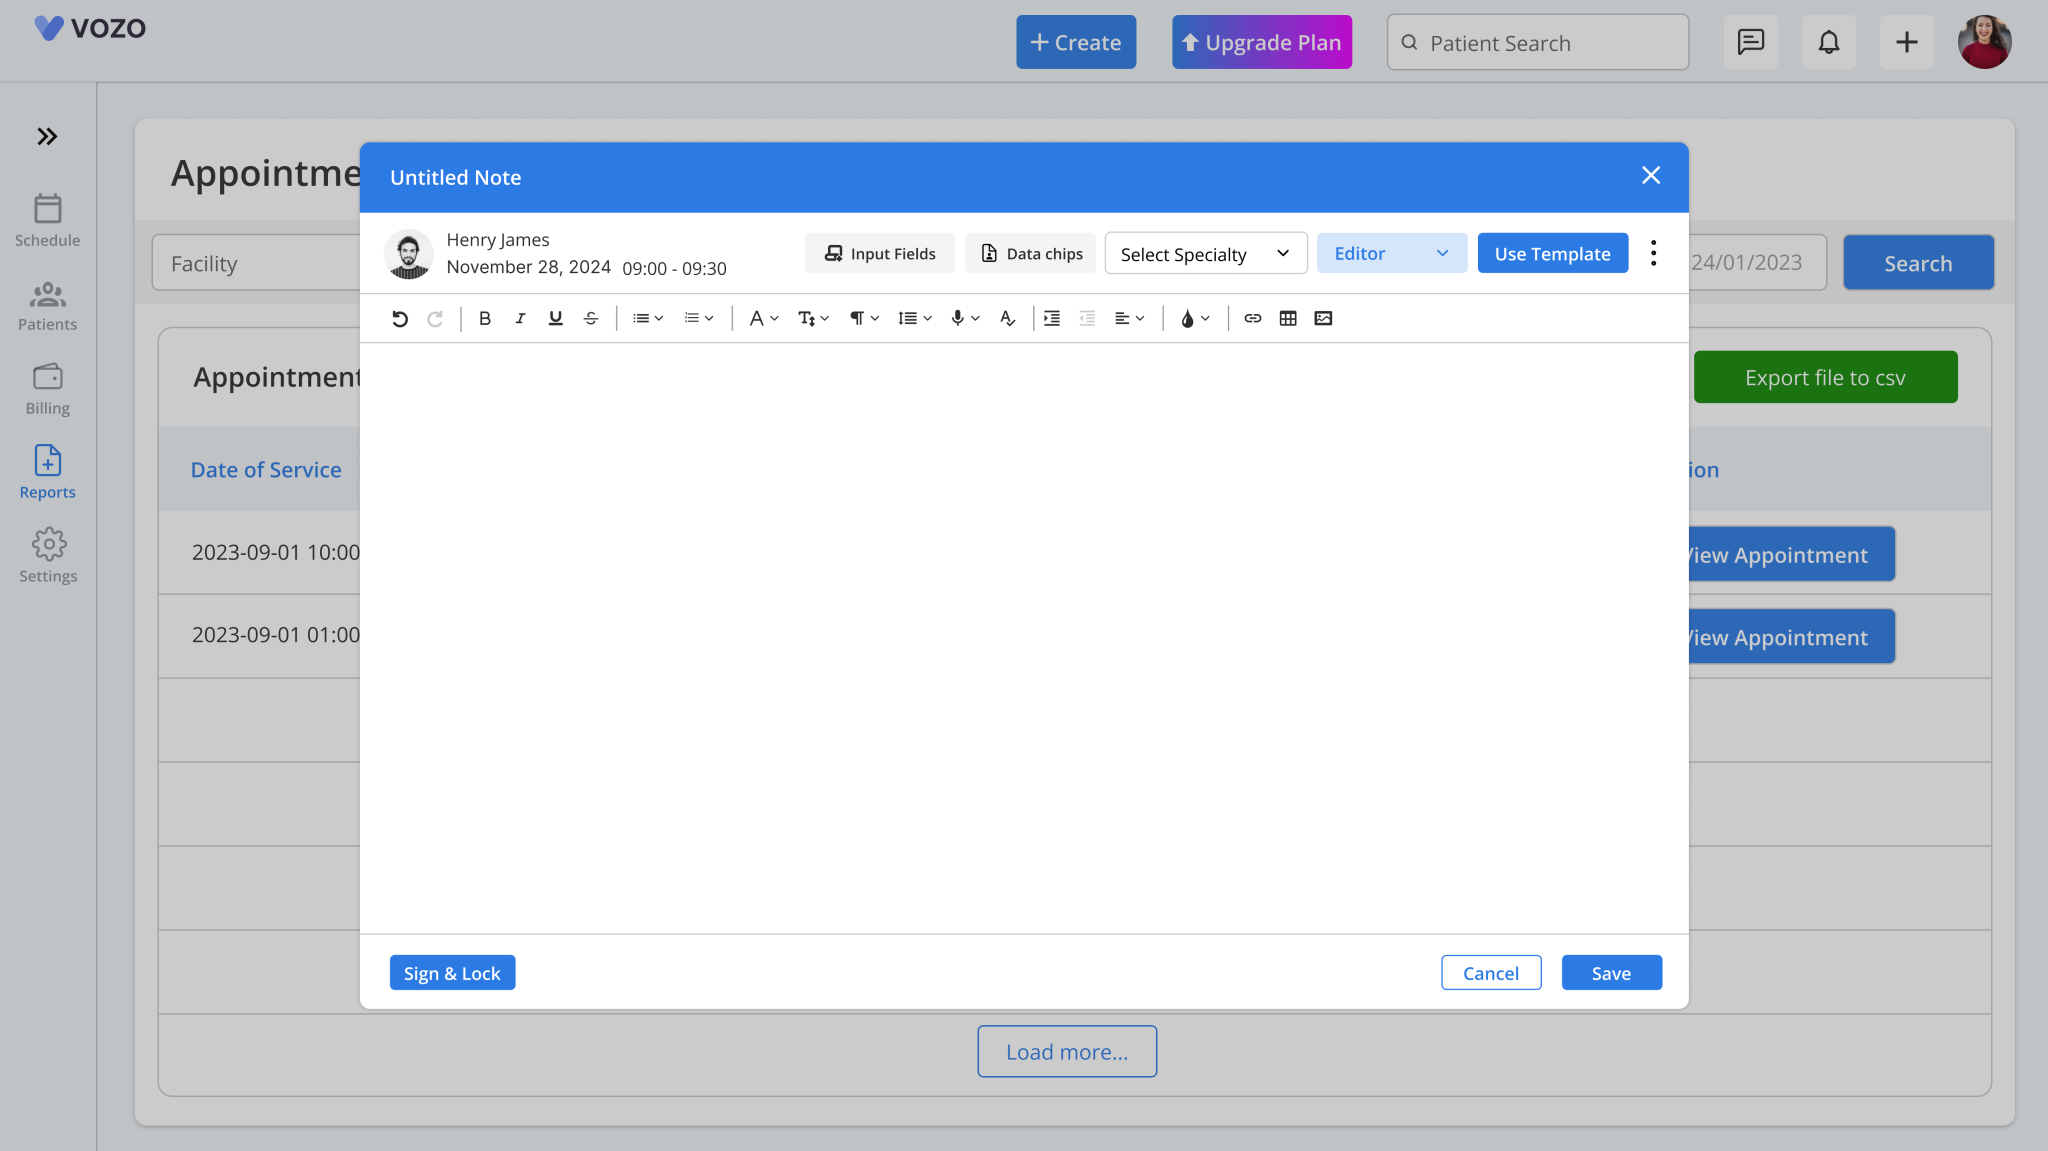Toggle bold text formatting
Image resolution: width=2048 pixels, height=1151 pixels.
point(485,318)
